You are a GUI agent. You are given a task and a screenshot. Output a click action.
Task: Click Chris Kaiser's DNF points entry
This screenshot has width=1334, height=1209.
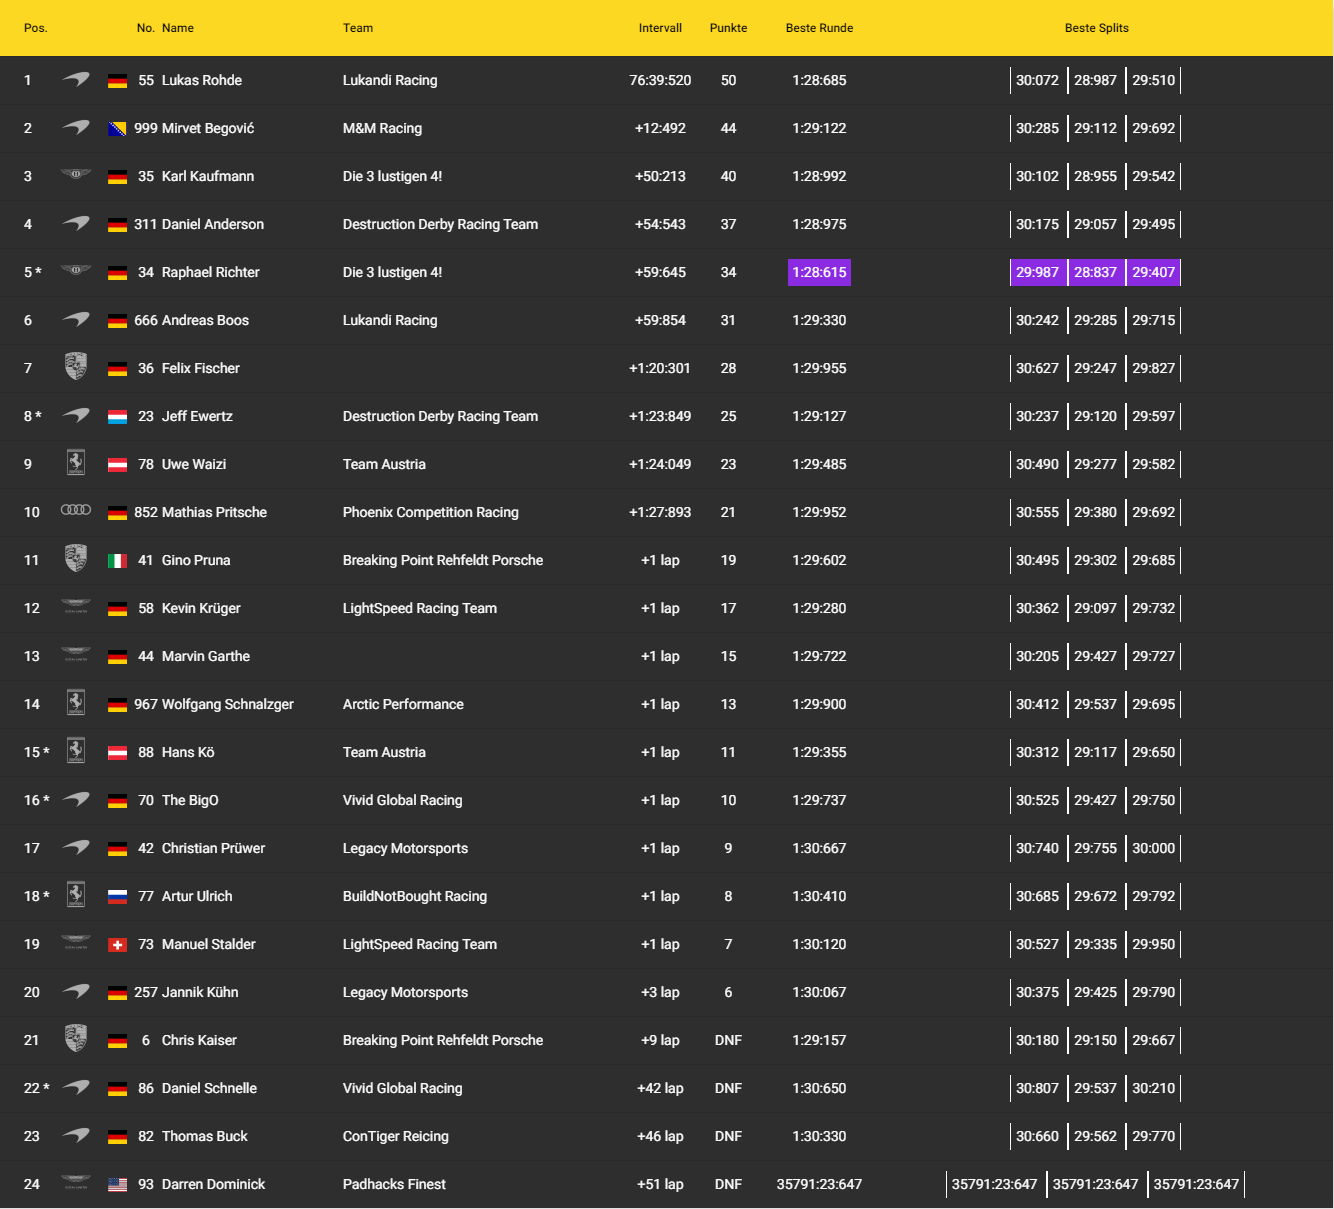pos(728,1040)
